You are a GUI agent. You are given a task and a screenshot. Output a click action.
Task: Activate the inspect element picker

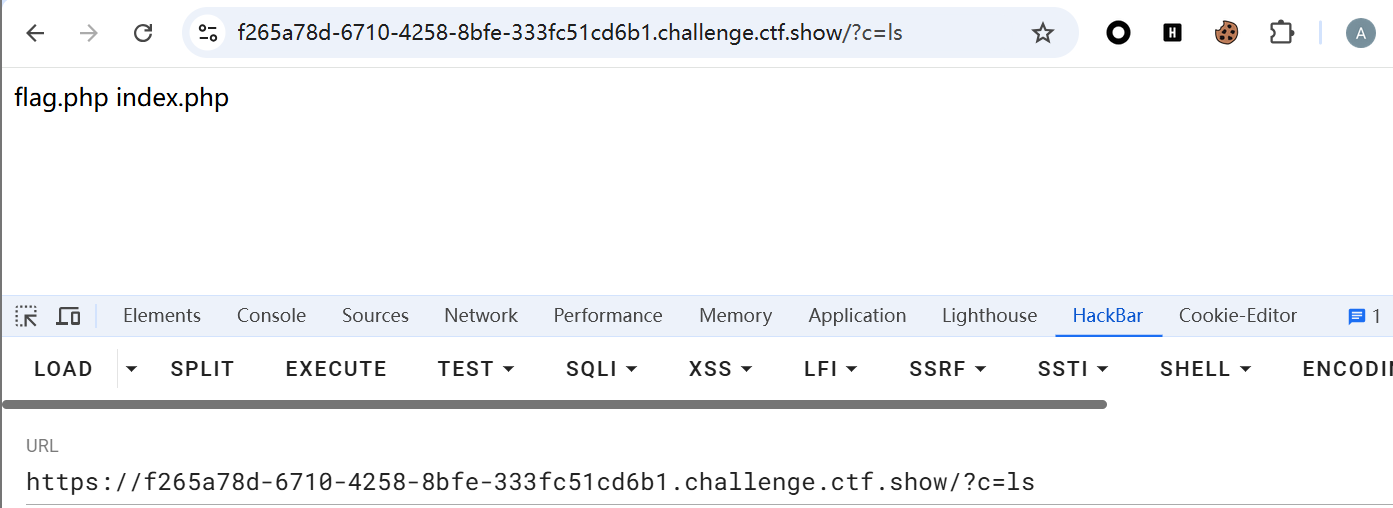26,316
